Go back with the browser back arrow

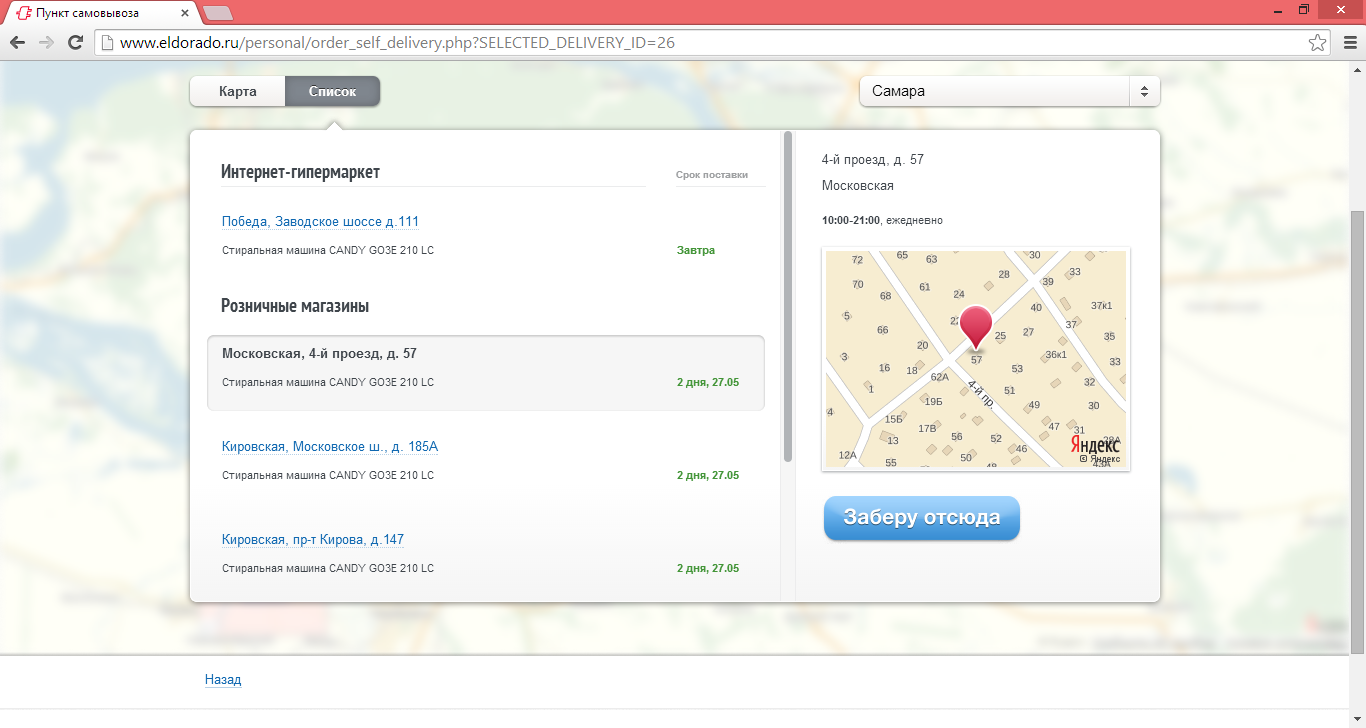click(x=17, y=42)
